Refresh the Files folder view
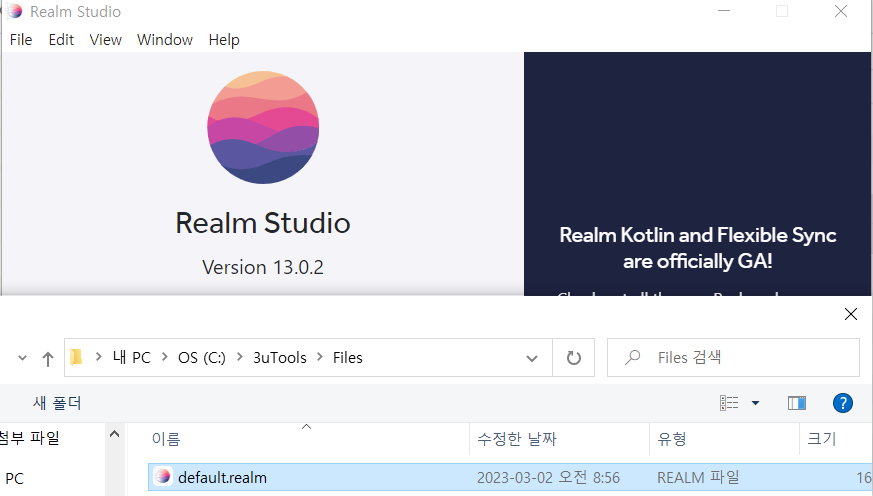873x496 pixels. [x=573, y=358]
